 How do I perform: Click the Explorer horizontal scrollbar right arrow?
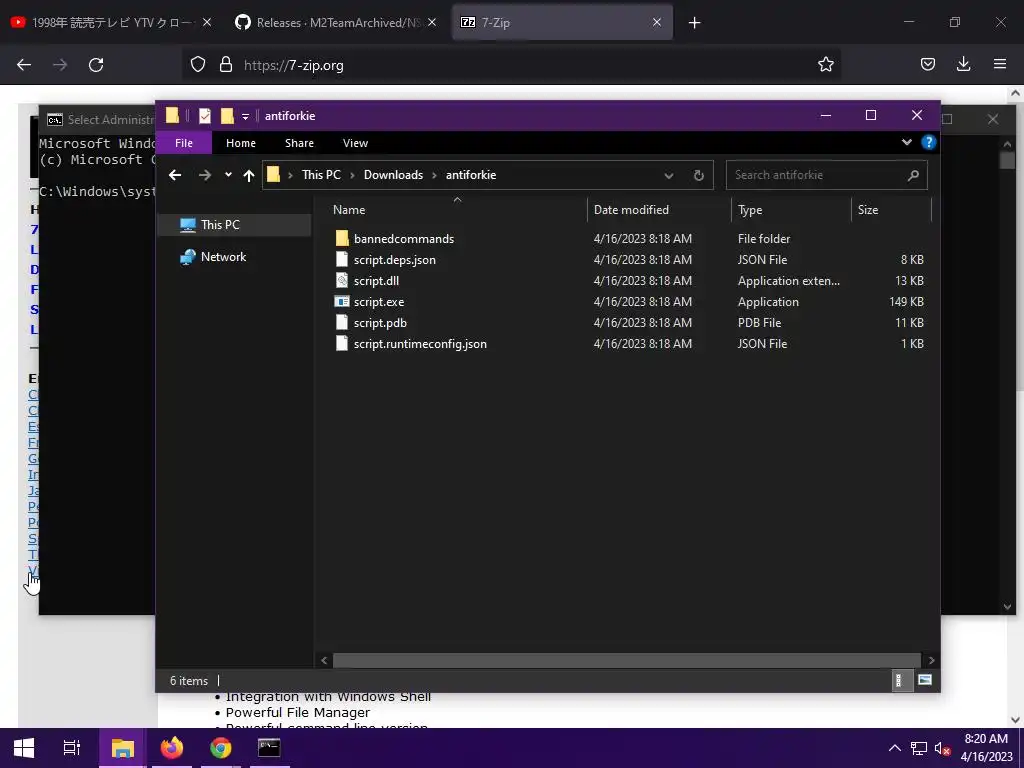click(x=931, y=660)
